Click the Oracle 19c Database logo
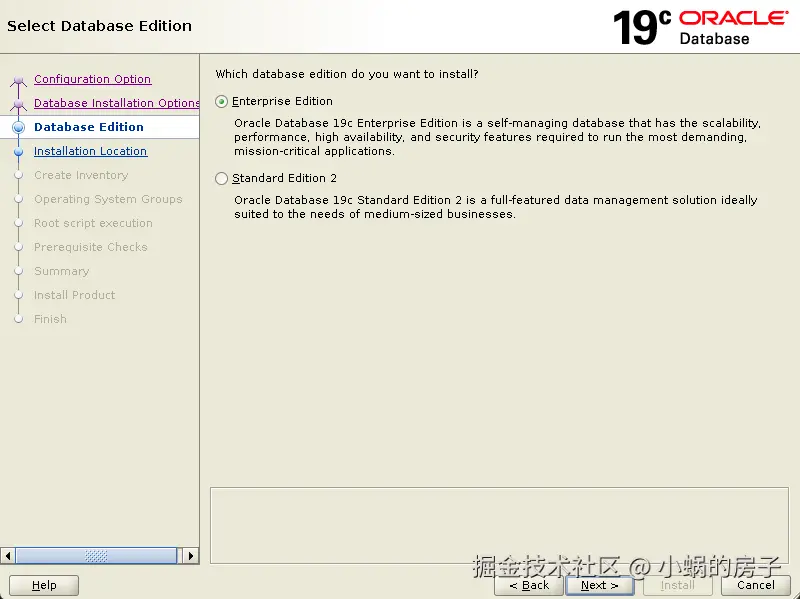The height and width of the screenshot is (599, 800). (701, 27)
